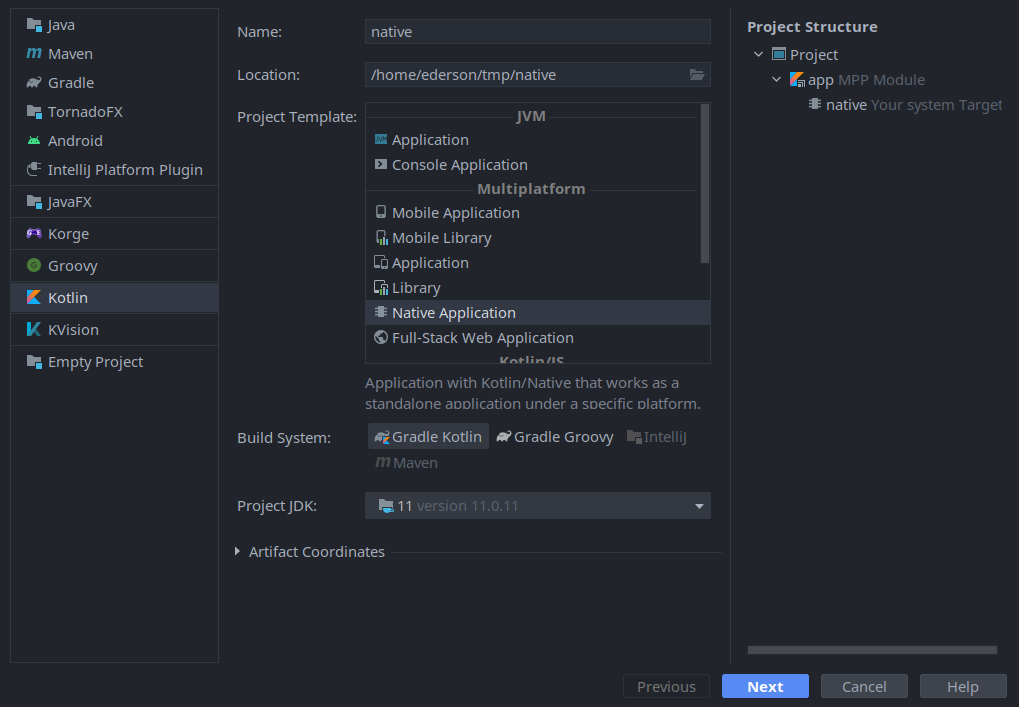
Task: Select the Groovy project type
Action: (114, 265)
